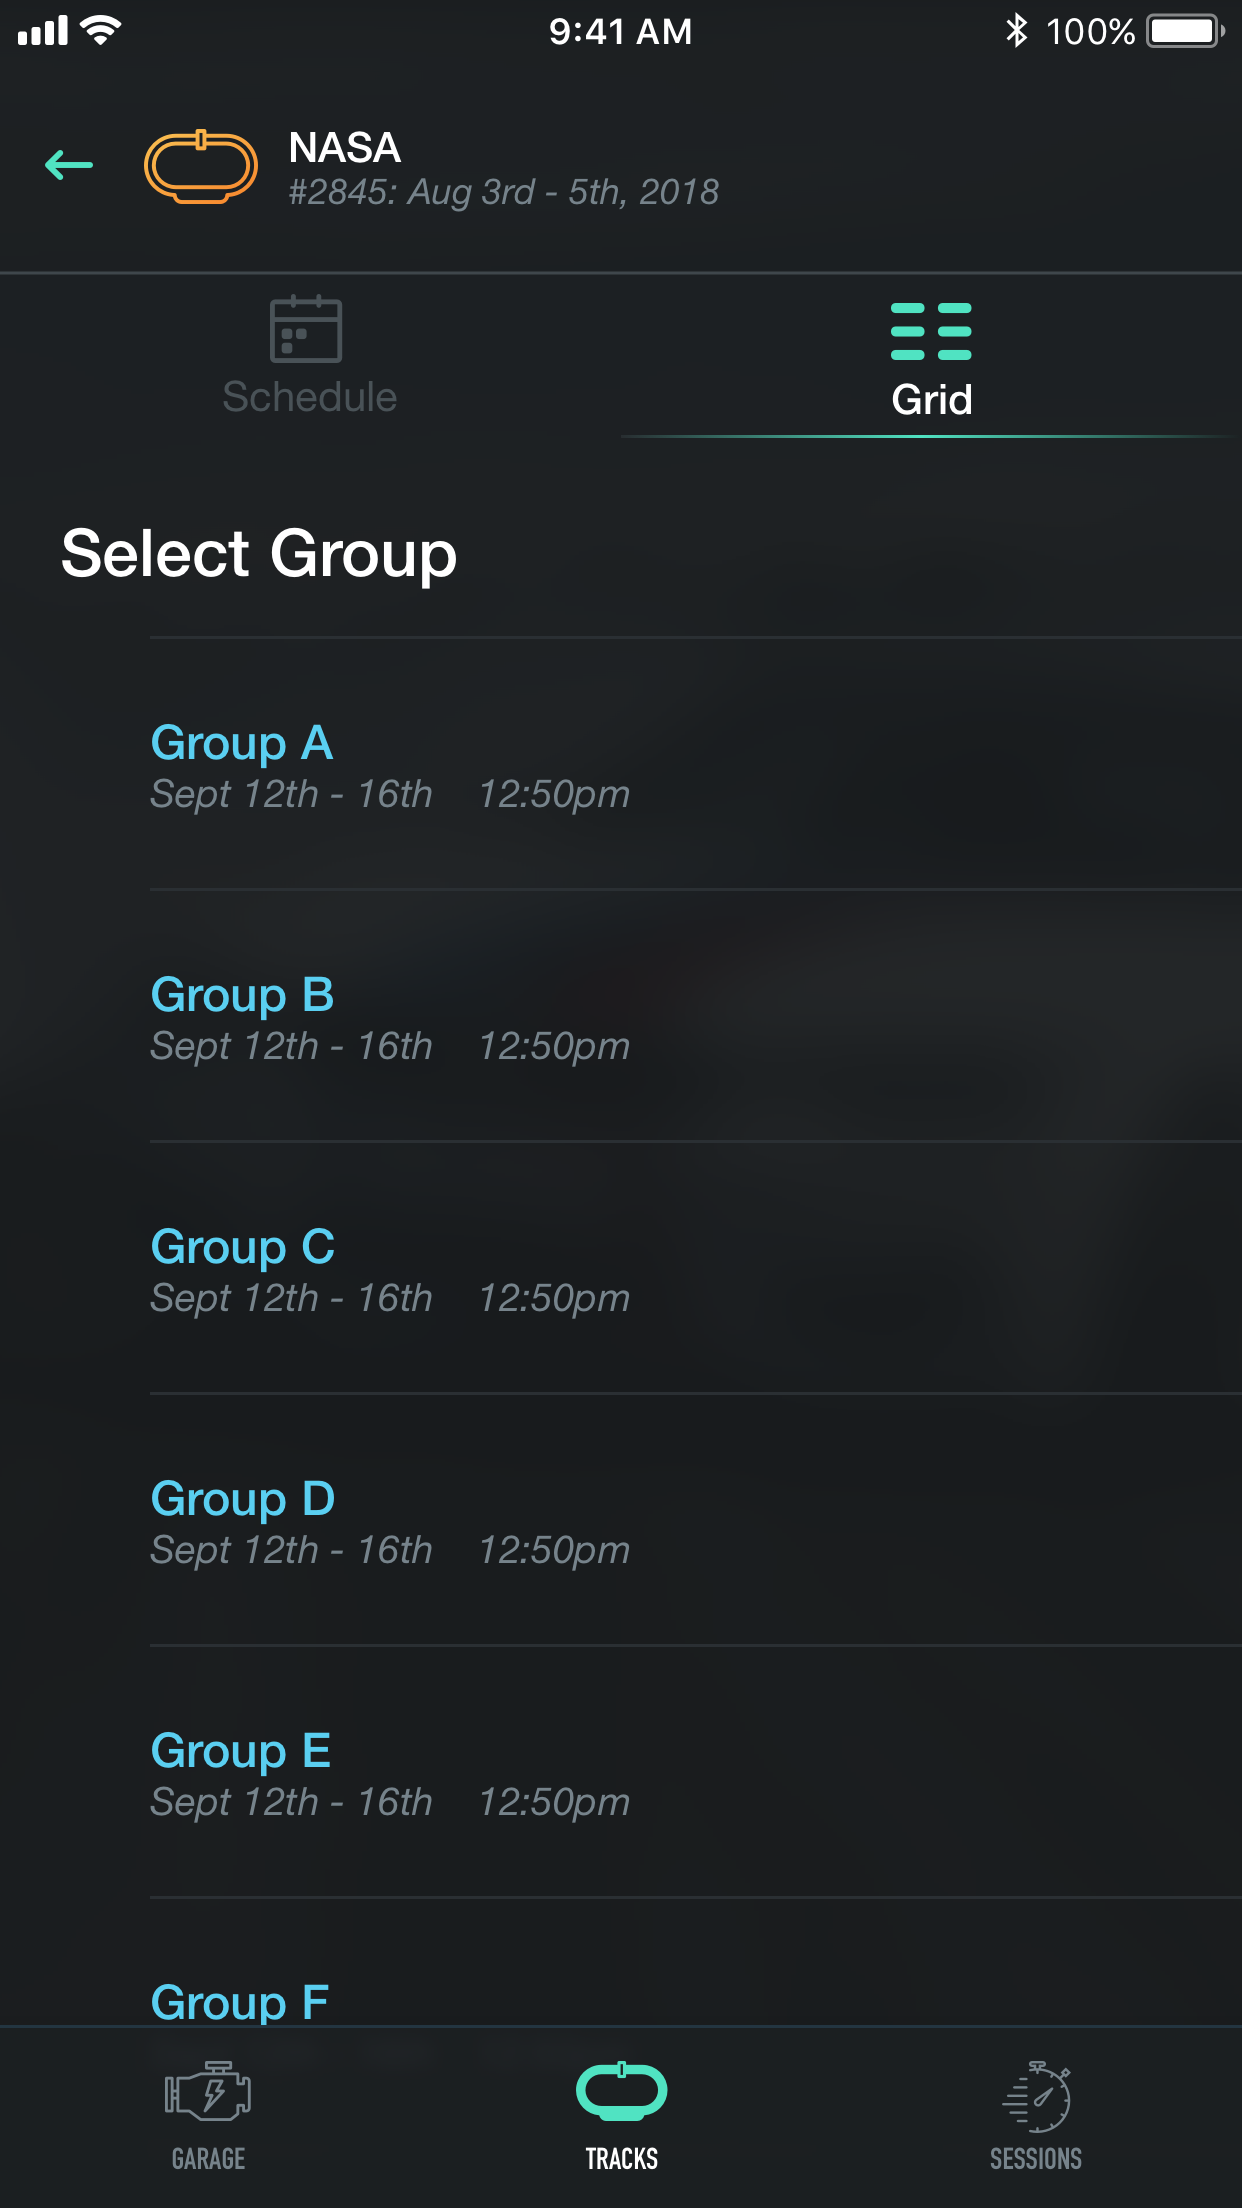
Task: Tap the battery indicator icon
Action: pyautogui.click(x=1185, y=31)
